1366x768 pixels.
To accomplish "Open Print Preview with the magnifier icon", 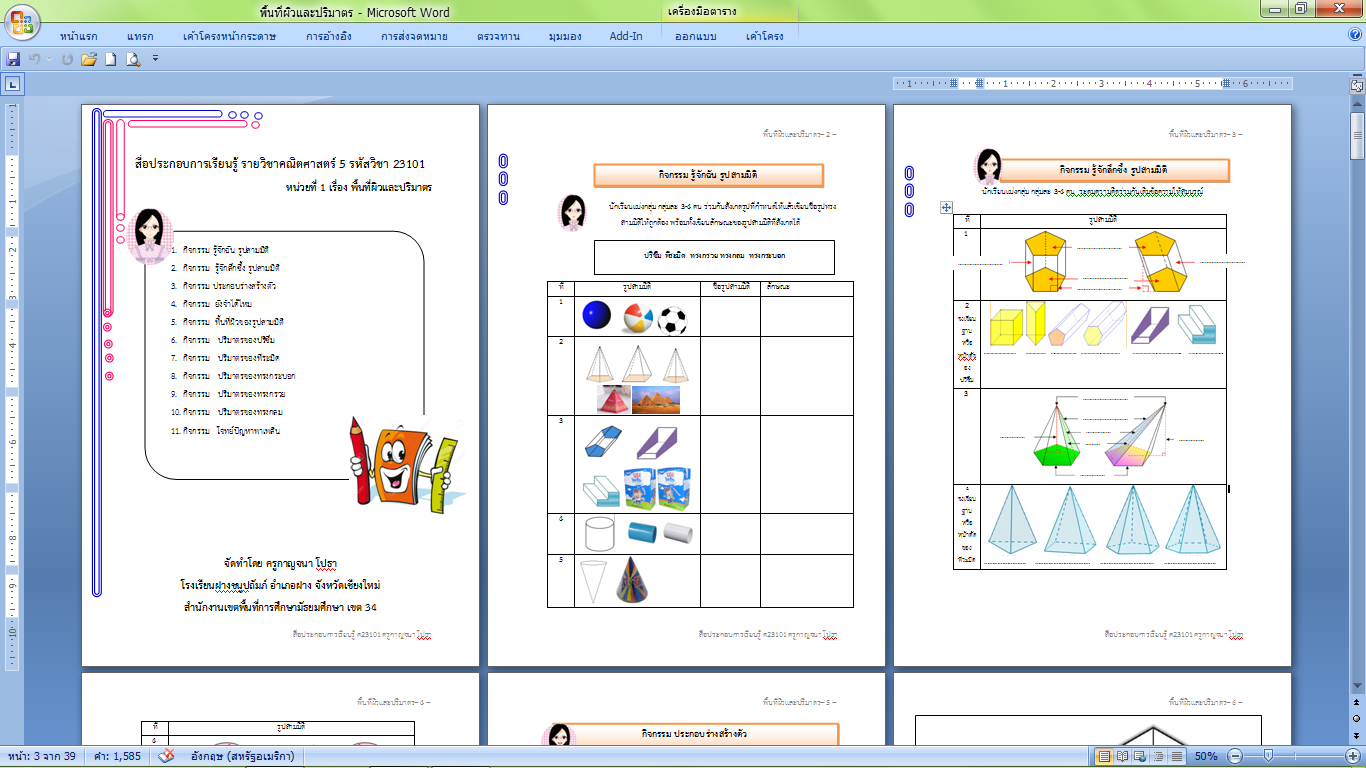I will point(133,60).
